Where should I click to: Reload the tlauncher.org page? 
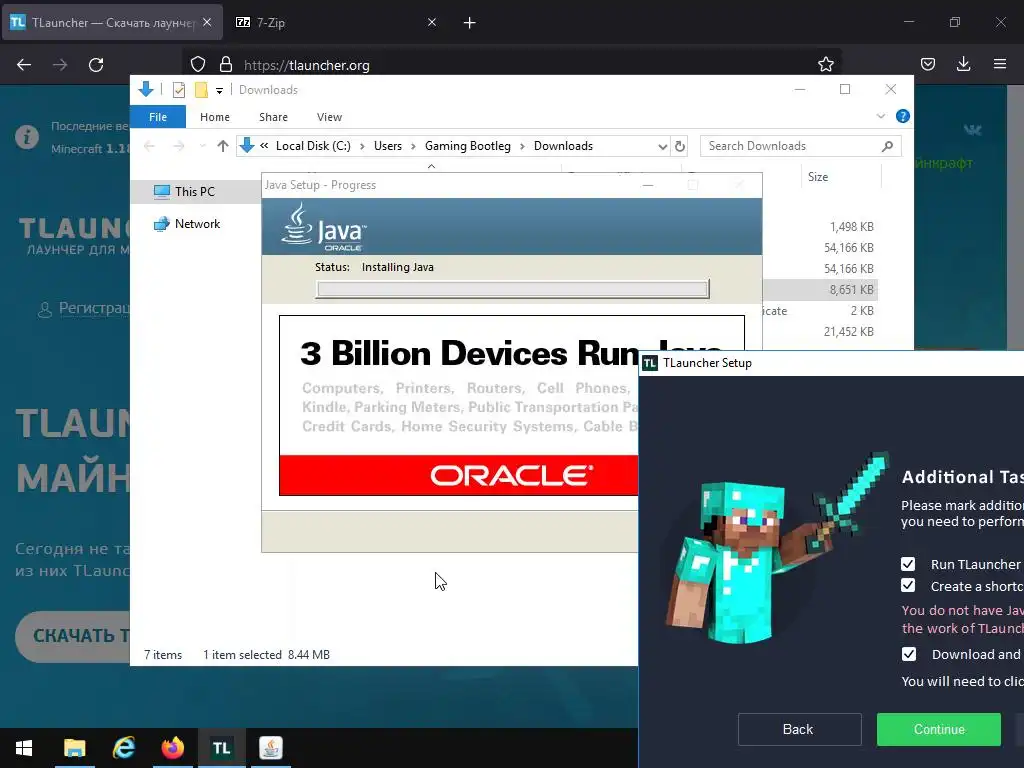point(96,65)
